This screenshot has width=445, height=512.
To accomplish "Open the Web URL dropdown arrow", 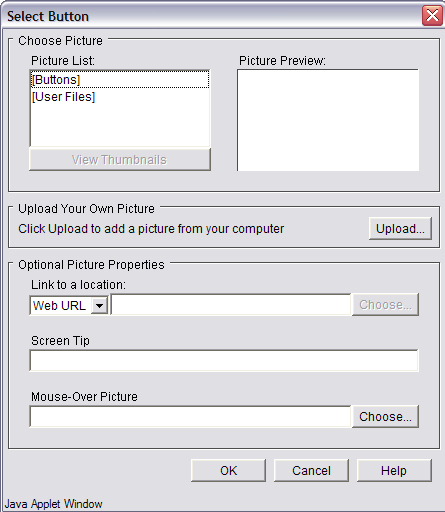I will click(x=99, y=305).
